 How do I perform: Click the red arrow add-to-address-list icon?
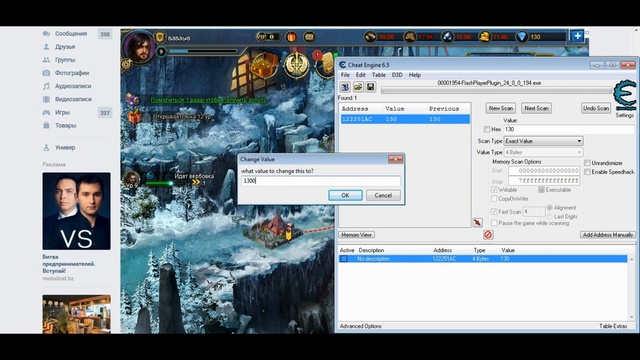pos(478,222)
